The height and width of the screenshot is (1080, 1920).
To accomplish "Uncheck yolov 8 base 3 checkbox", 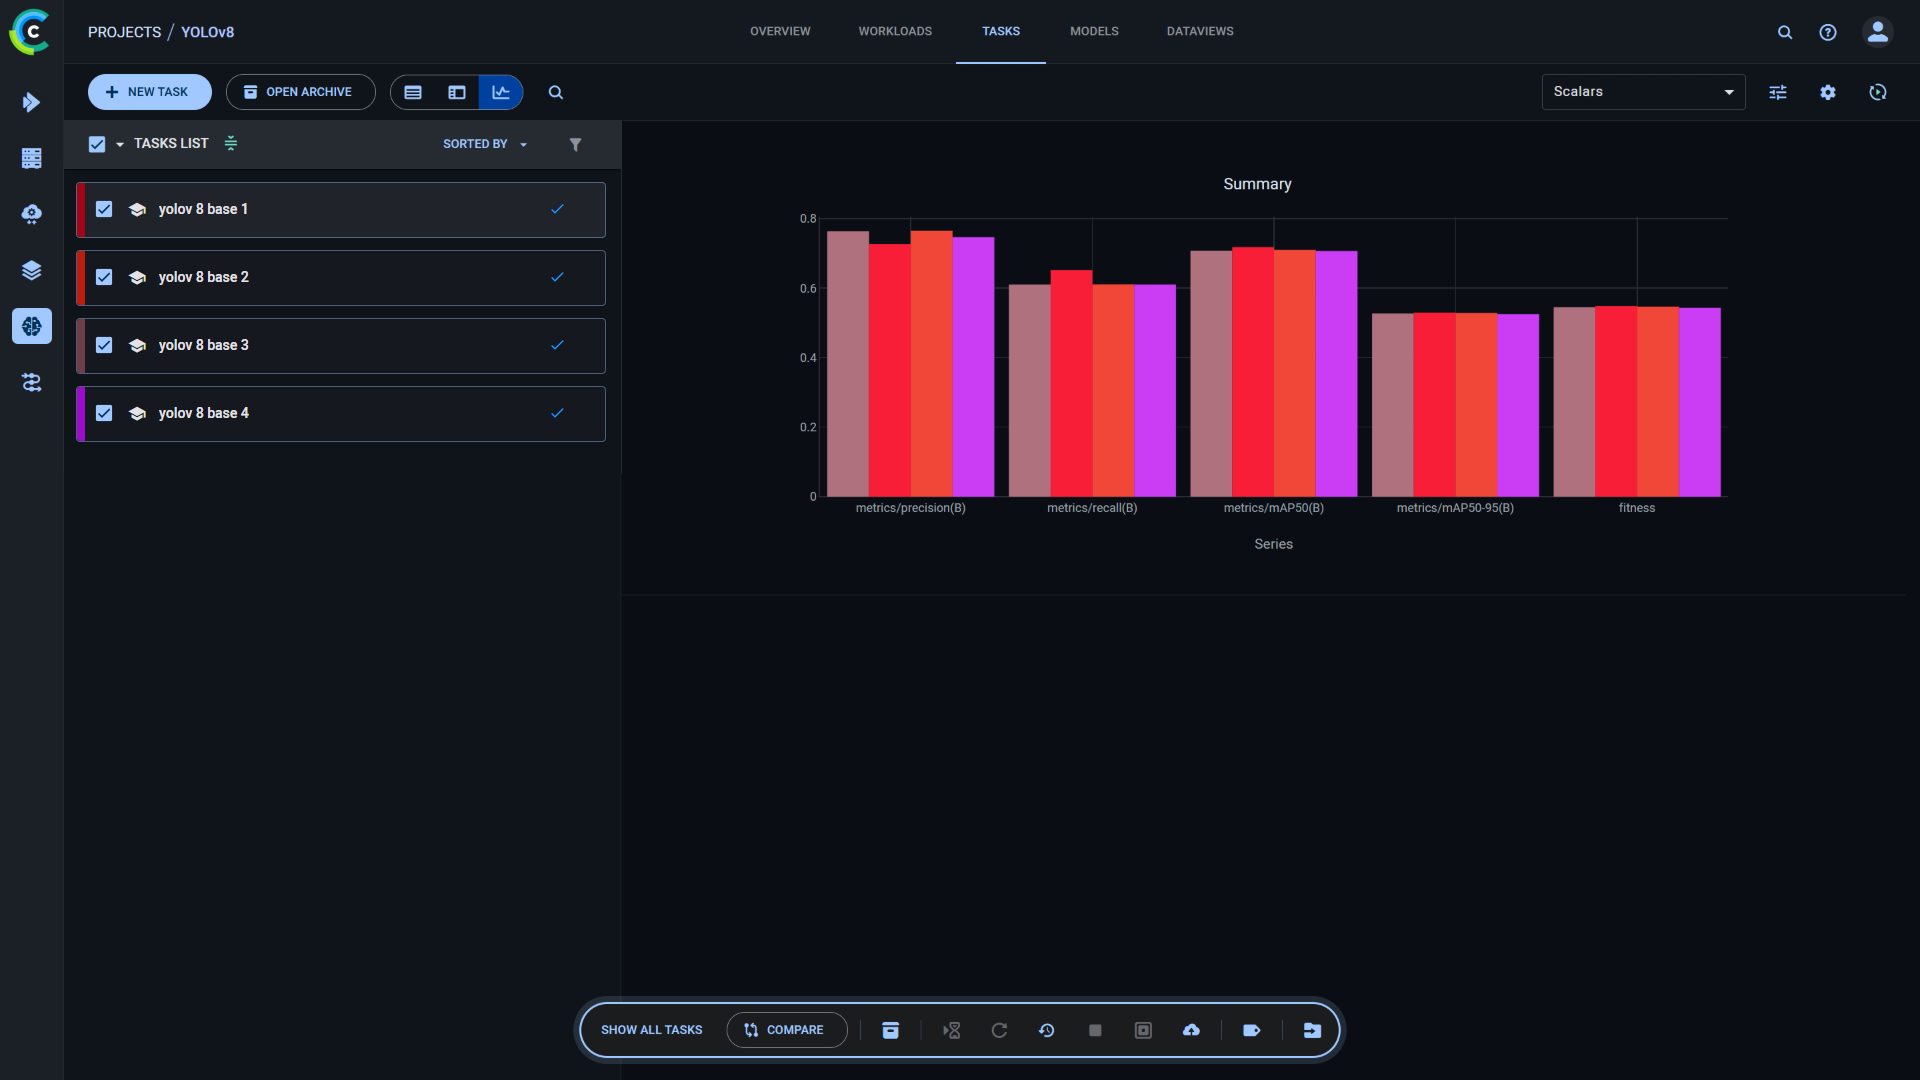I will (x=104, y=345).
